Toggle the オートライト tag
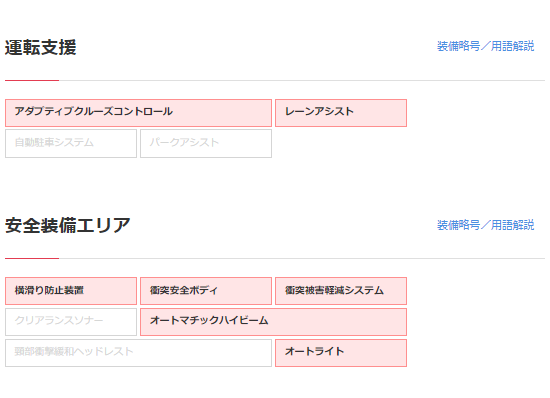Screen dimensions: 550x398 click(341, 353)
